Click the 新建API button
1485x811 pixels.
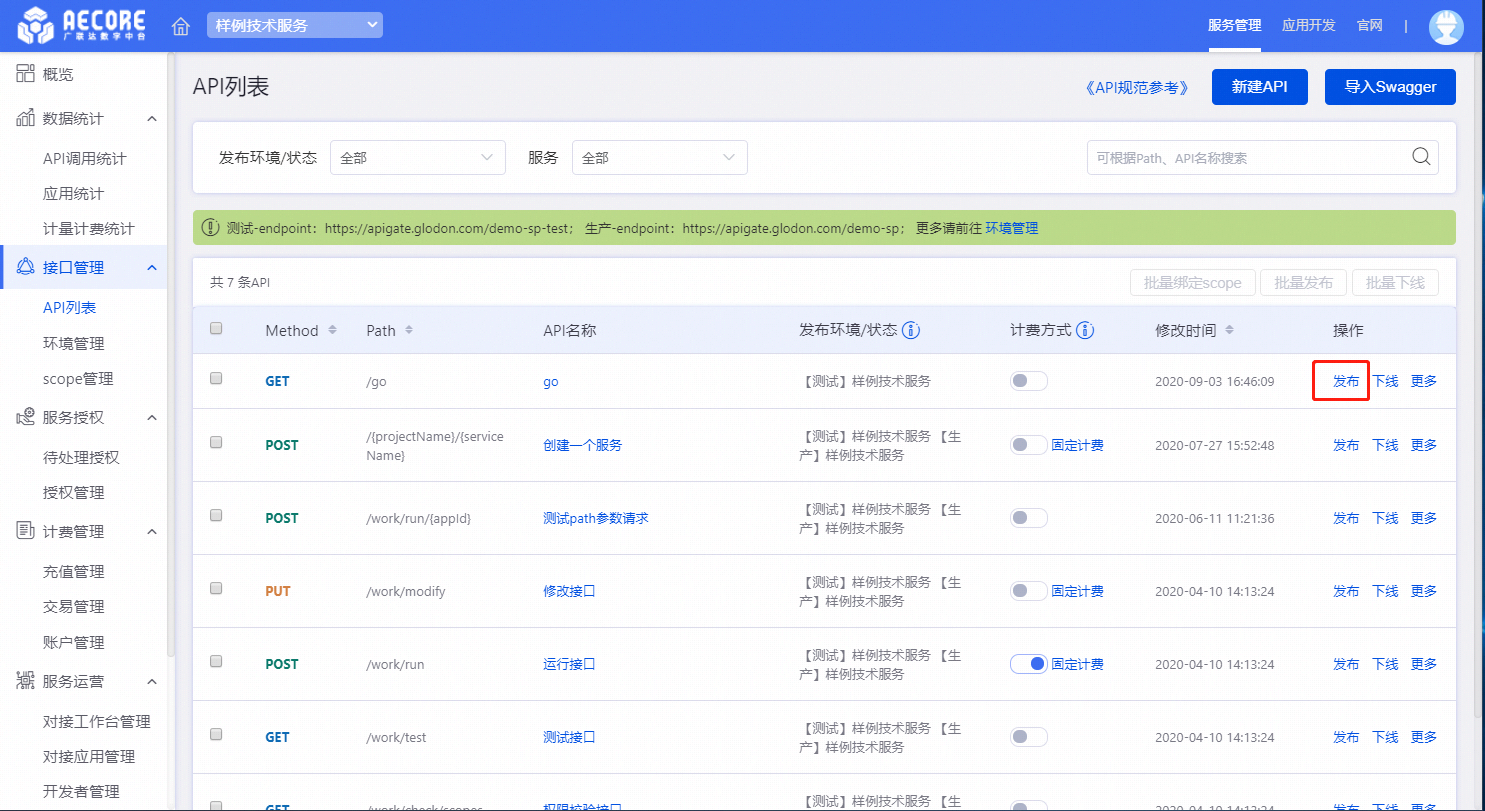tap(1259, 87)
